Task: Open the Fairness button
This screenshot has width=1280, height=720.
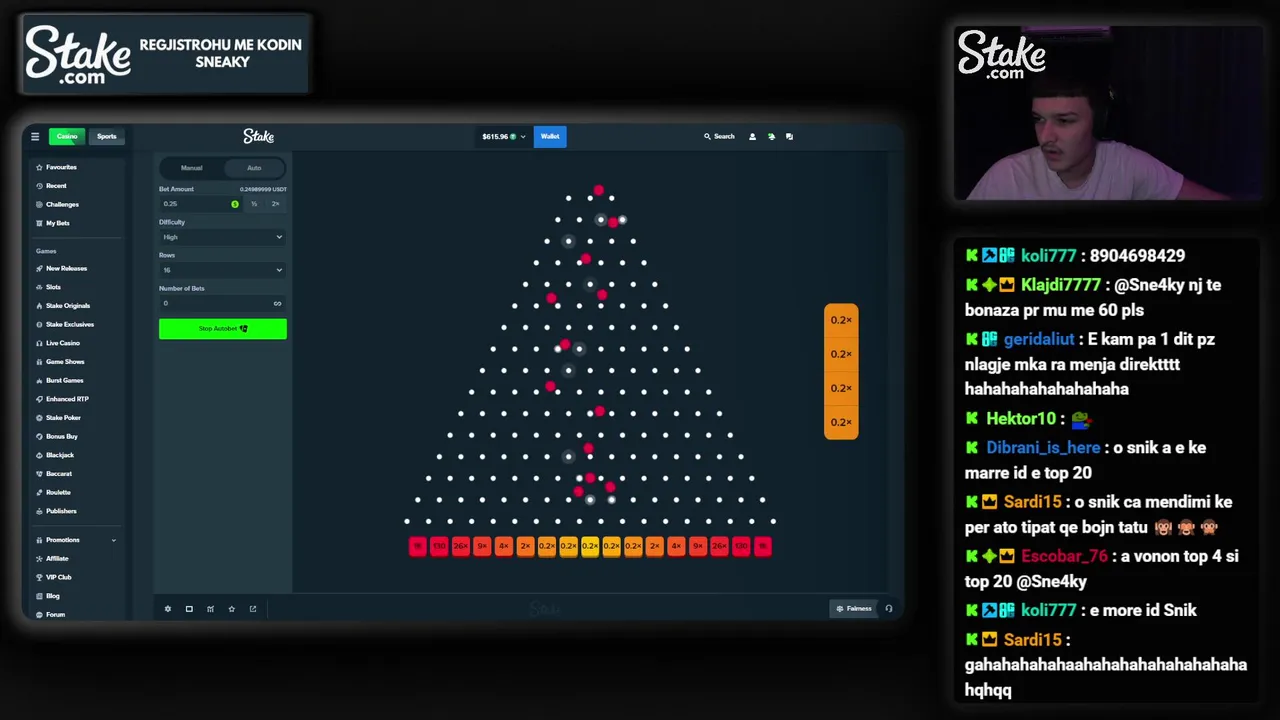Action: pyautogui.click(x=854, y=608)
